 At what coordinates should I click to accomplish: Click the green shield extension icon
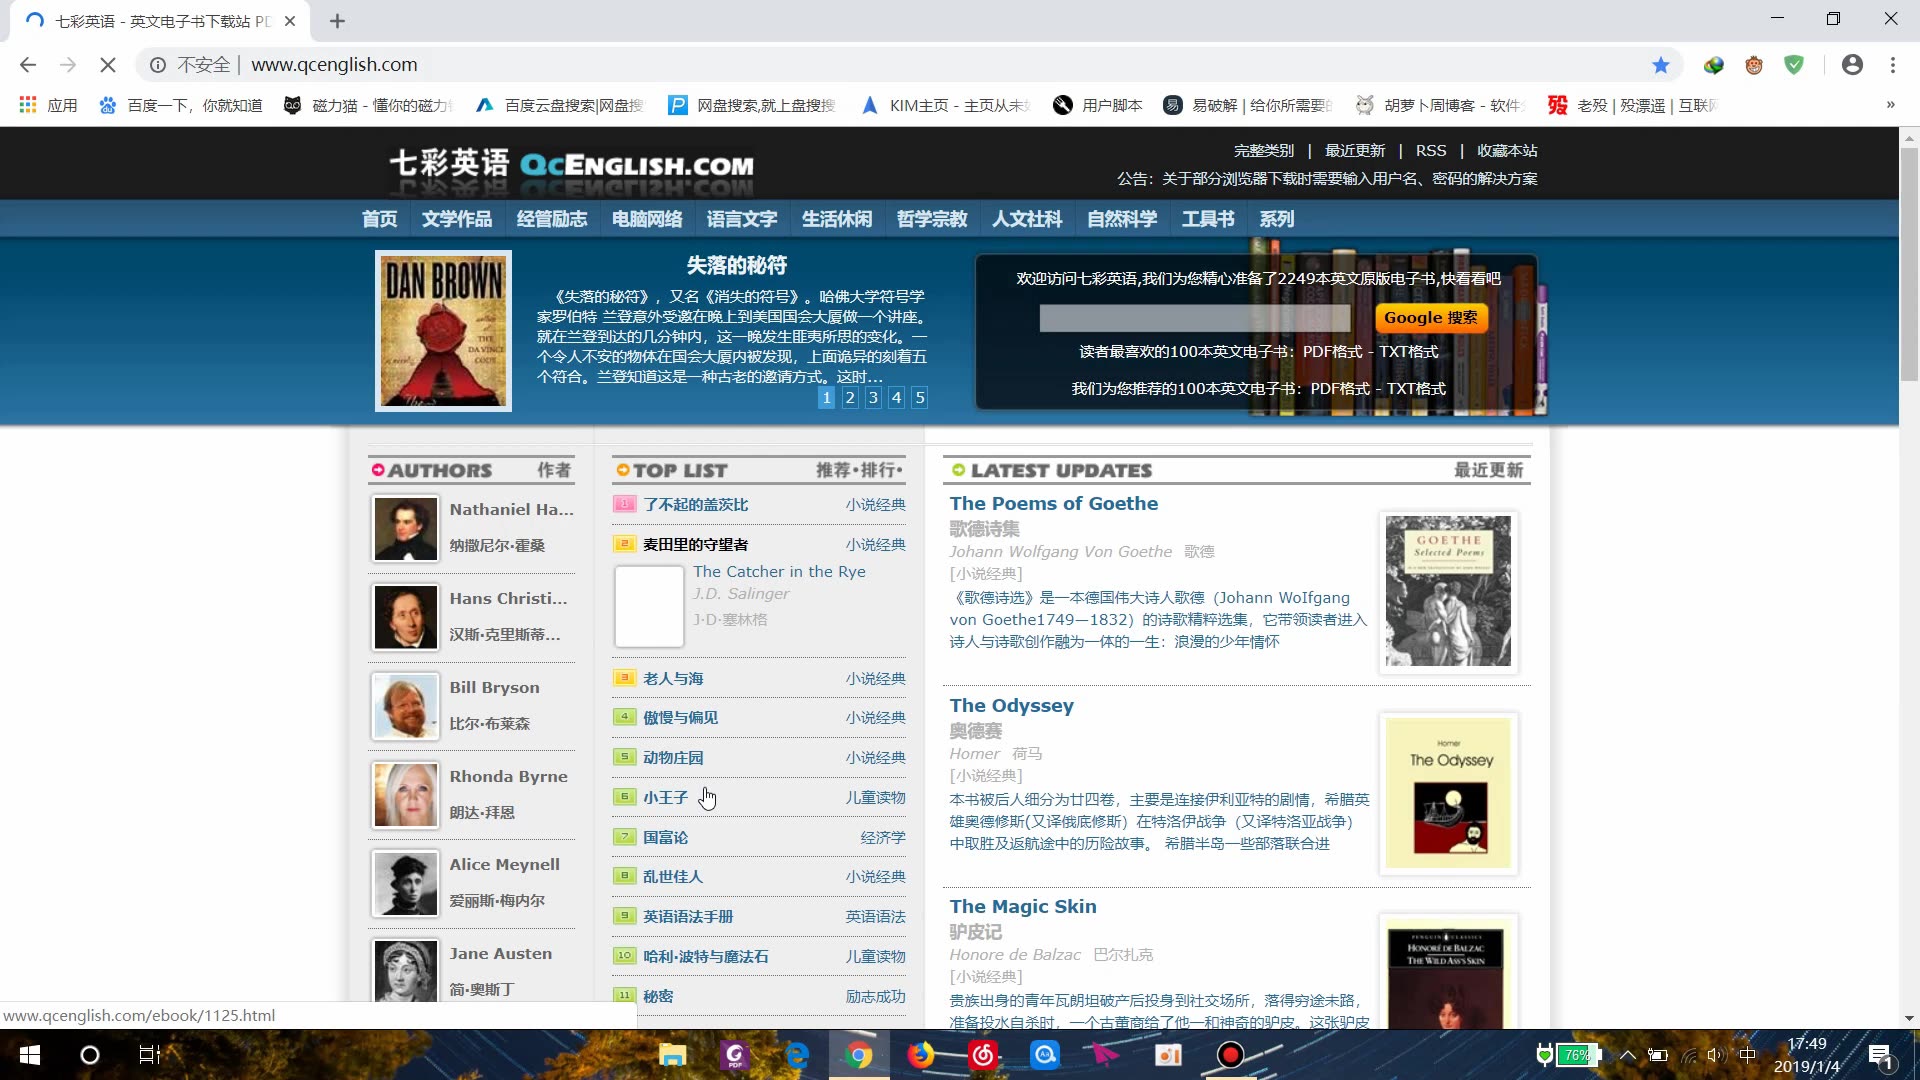[1794, 65]
